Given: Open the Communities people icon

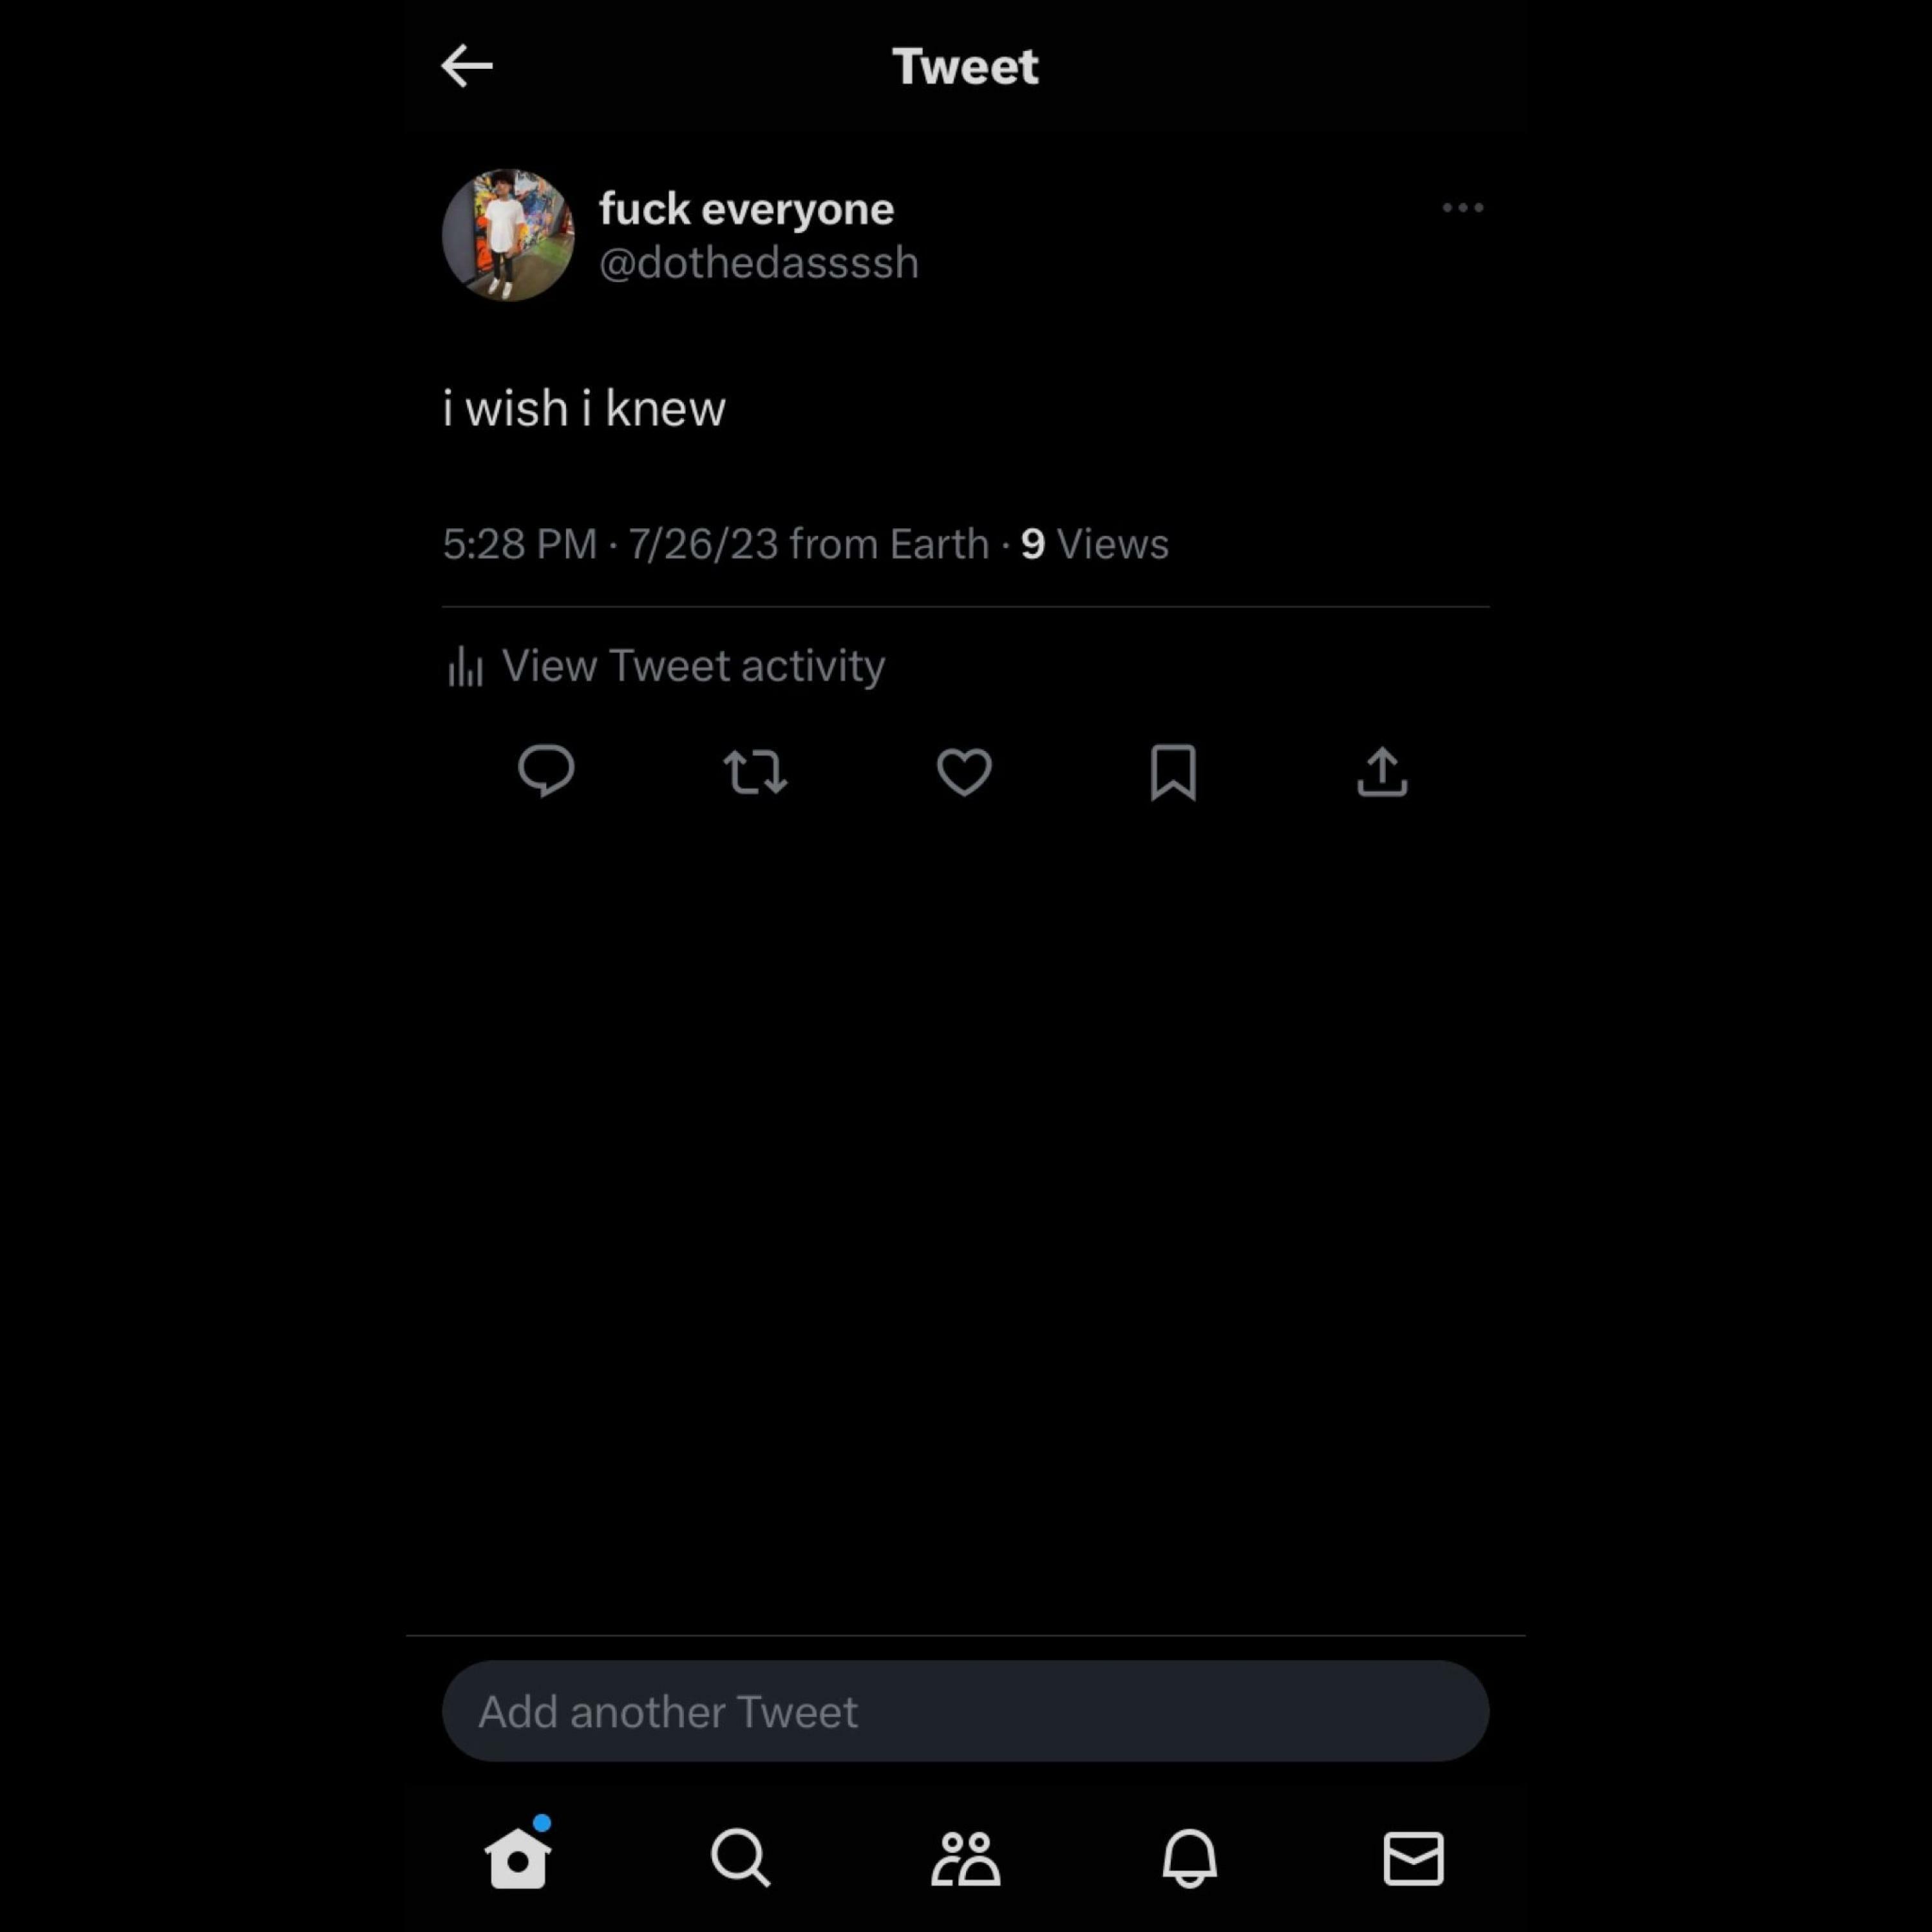Looking at the screenshot, I should tap(966, 1858).
